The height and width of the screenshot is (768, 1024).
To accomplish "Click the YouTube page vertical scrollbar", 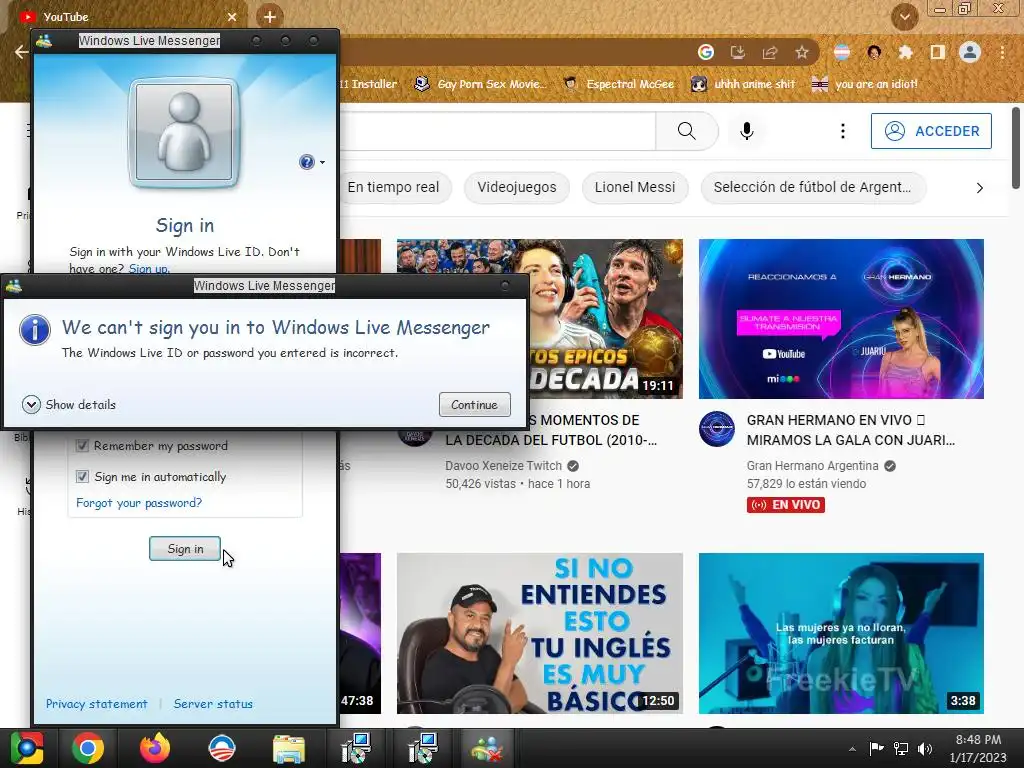I will click(x=1016, y=147).
